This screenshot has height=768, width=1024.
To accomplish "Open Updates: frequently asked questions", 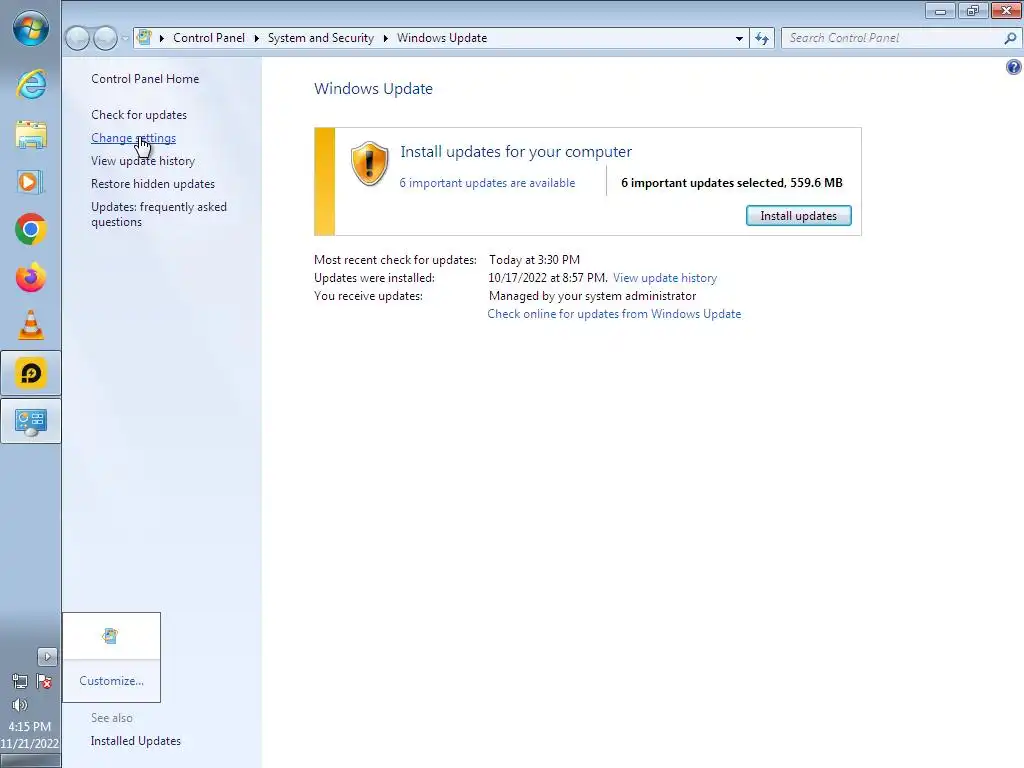I will pos(159,214).
